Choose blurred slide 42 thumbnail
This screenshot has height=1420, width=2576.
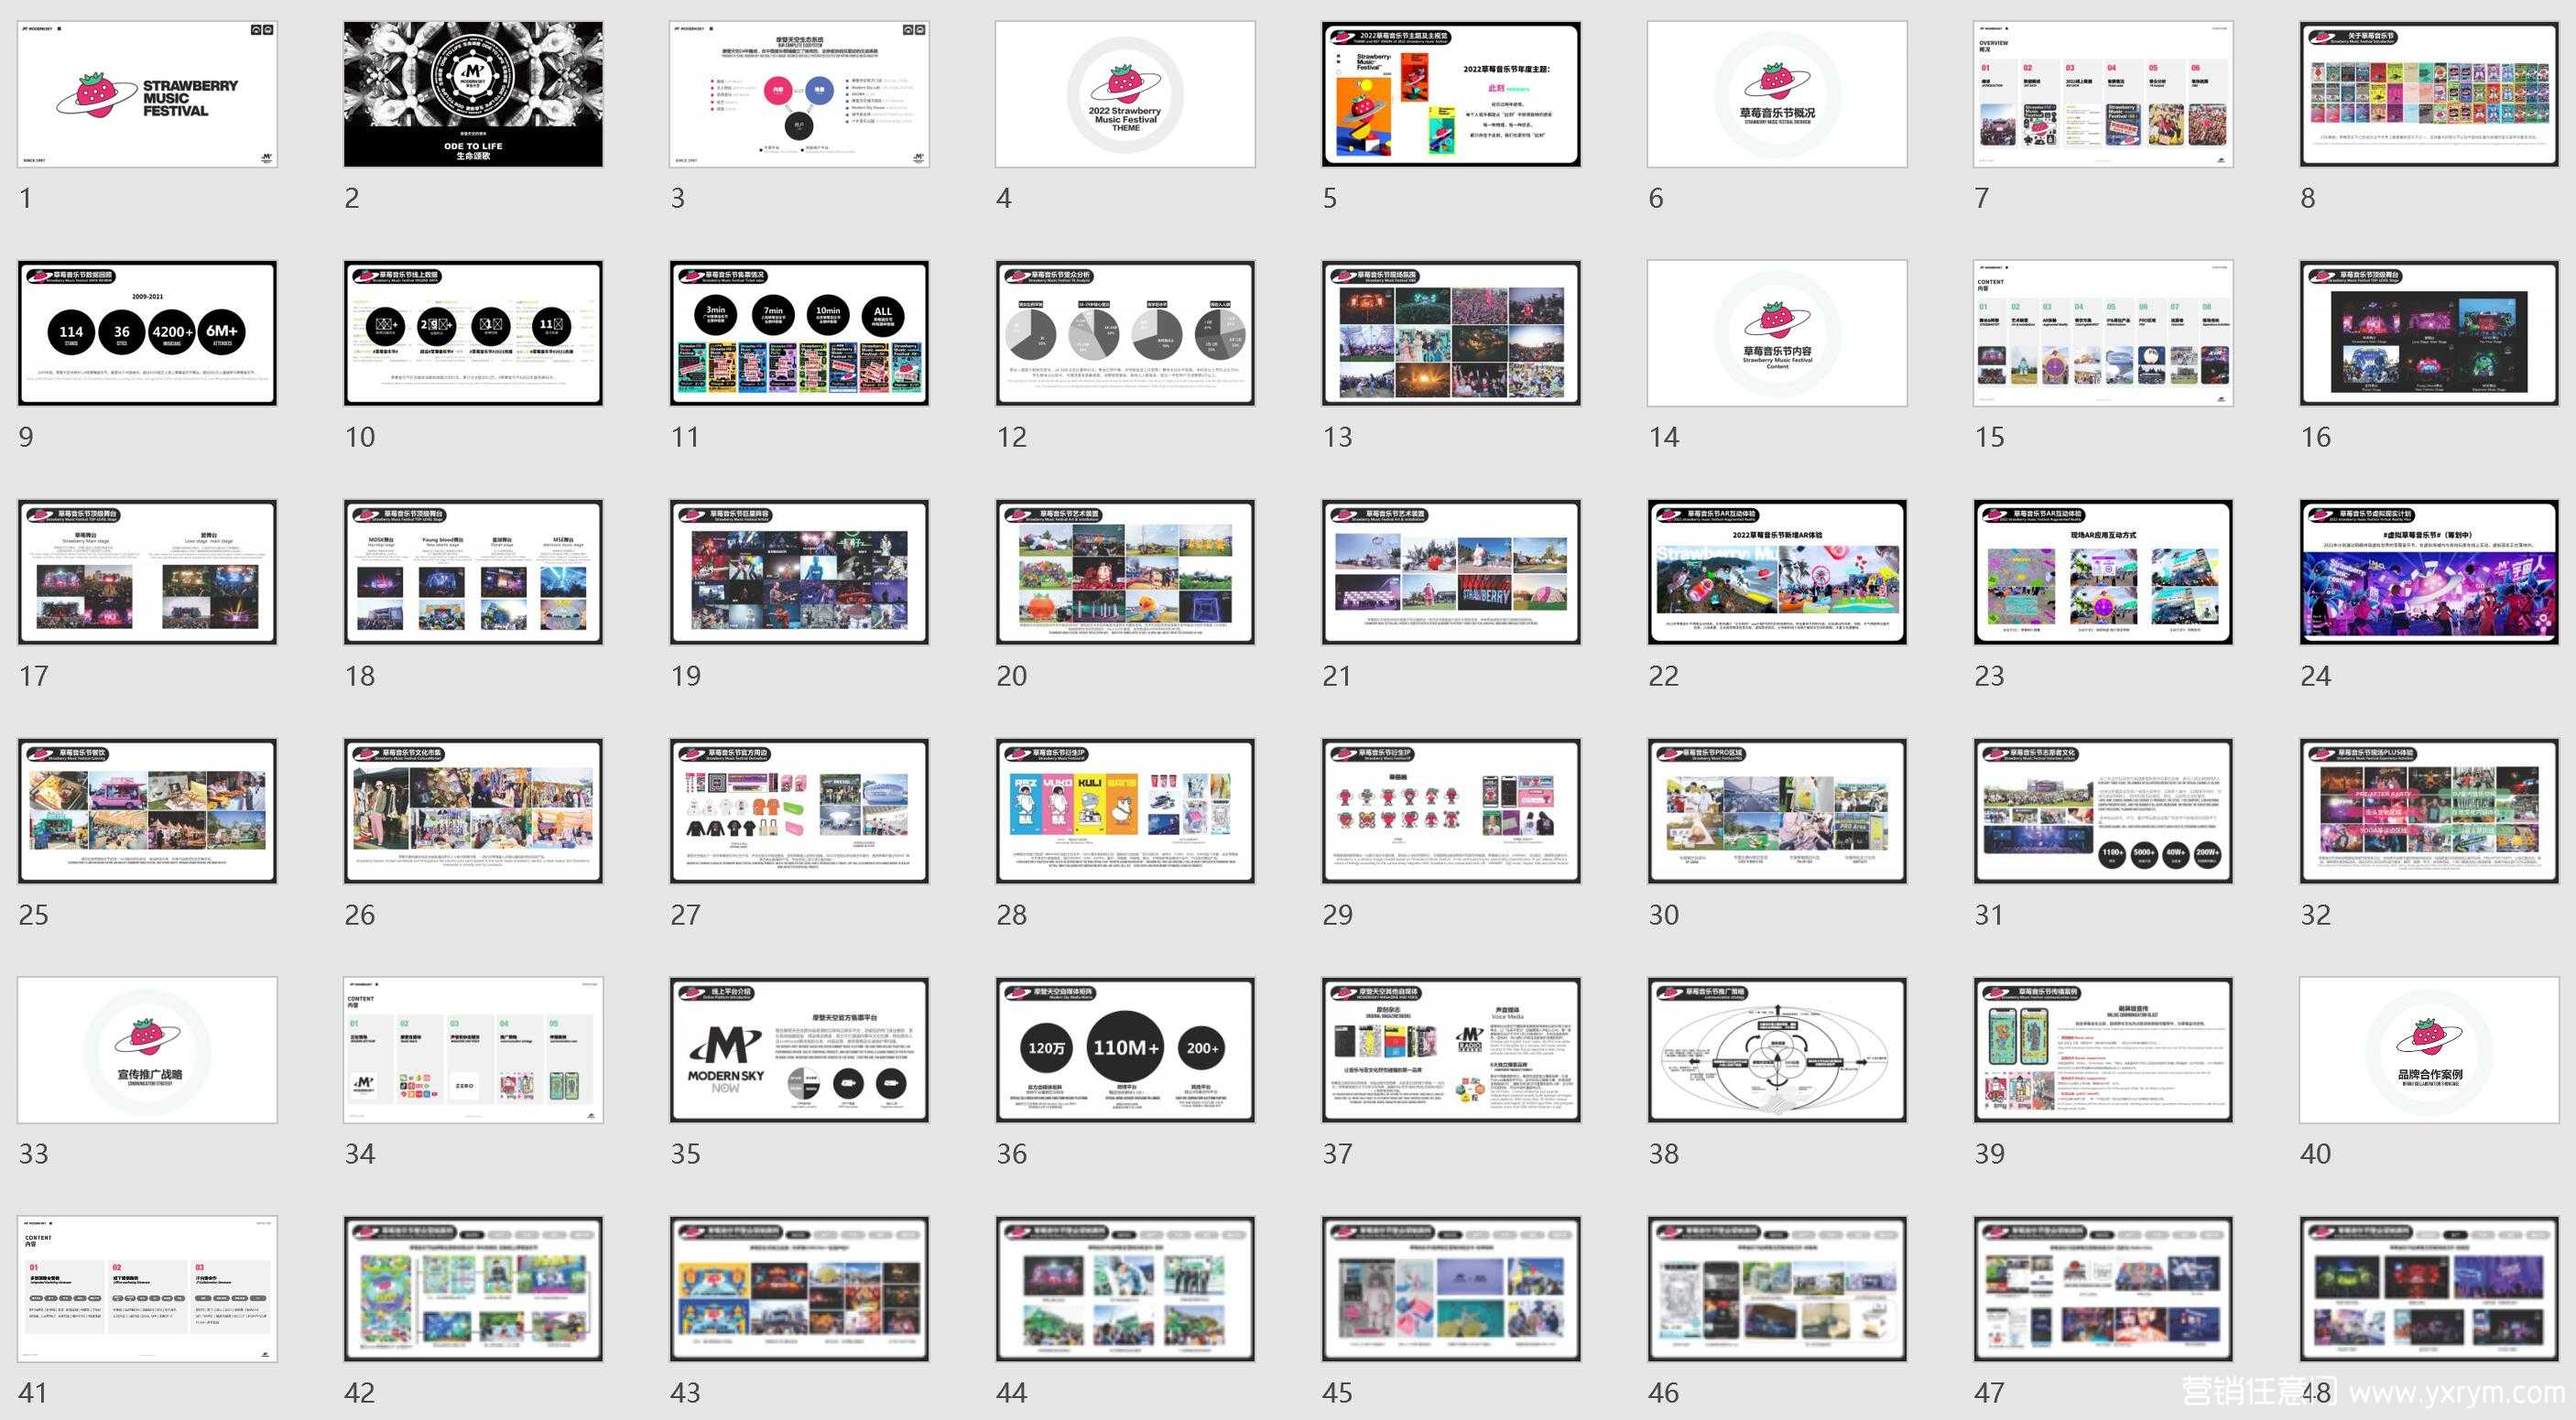tap(473, 1289)
